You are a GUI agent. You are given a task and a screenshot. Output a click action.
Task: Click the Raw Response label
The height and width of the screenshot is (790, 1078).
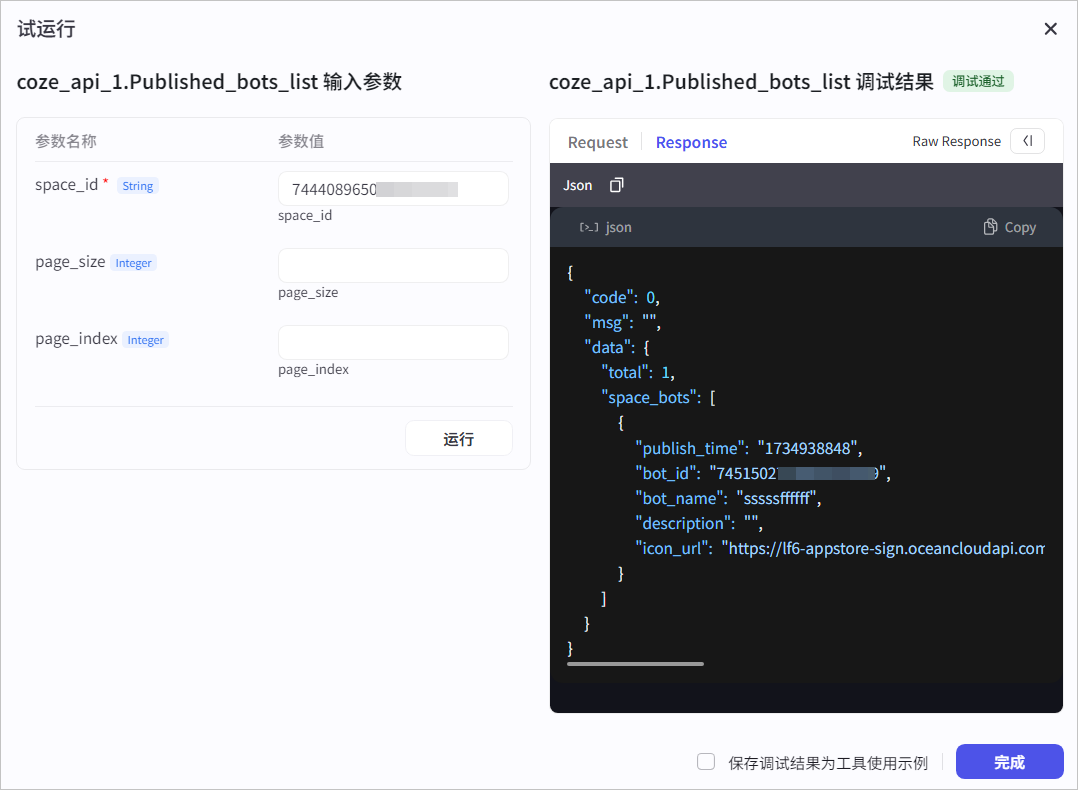coord(956,141)
